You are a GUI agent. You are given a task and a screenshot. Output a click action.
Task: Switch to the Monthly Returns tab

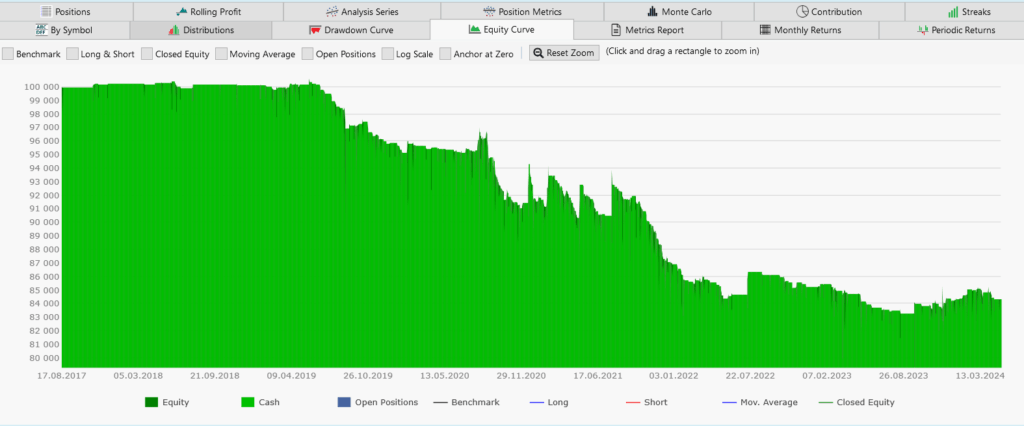[x=801, y=30]
